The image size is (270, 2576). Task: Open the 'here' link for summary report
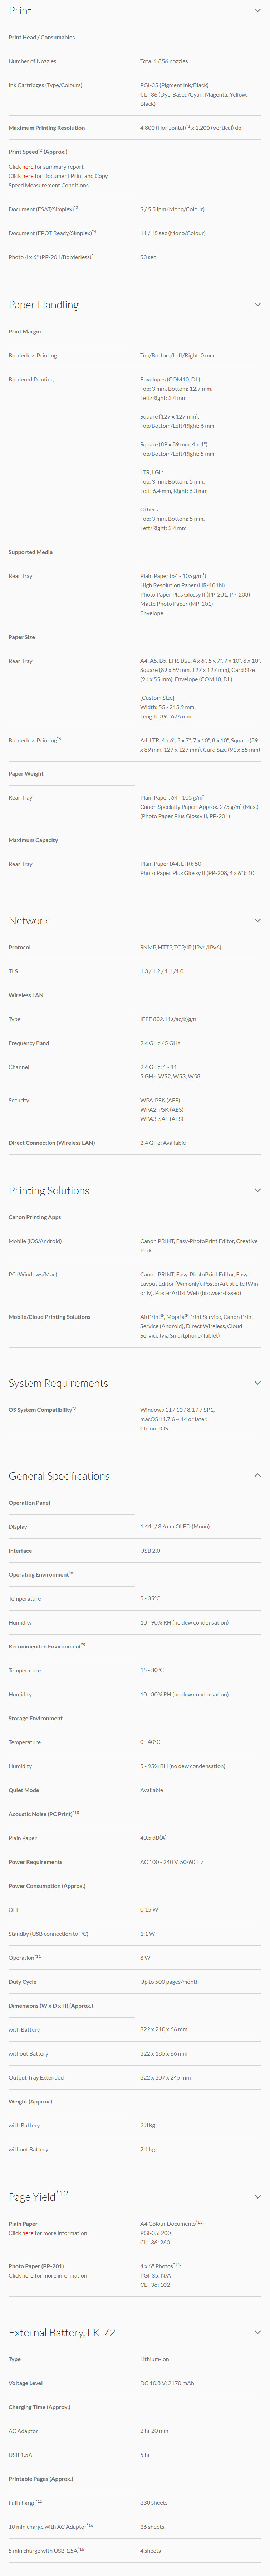click(28, 167)
